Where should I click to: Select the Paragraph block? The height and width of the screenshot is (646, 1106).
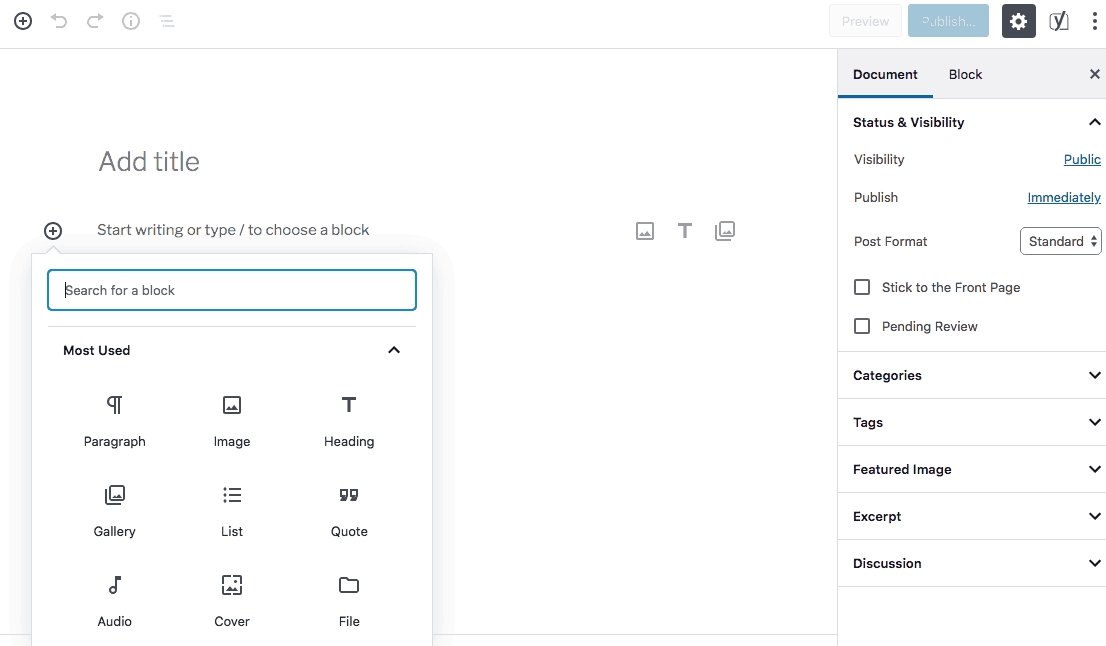tap(114, 422)
